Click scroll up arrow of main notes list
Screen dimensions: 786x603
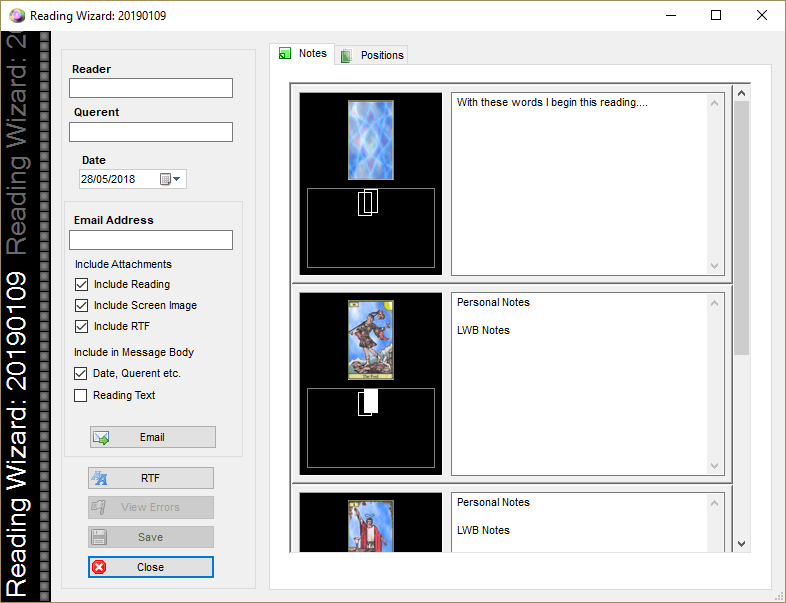tap(741, 93)
